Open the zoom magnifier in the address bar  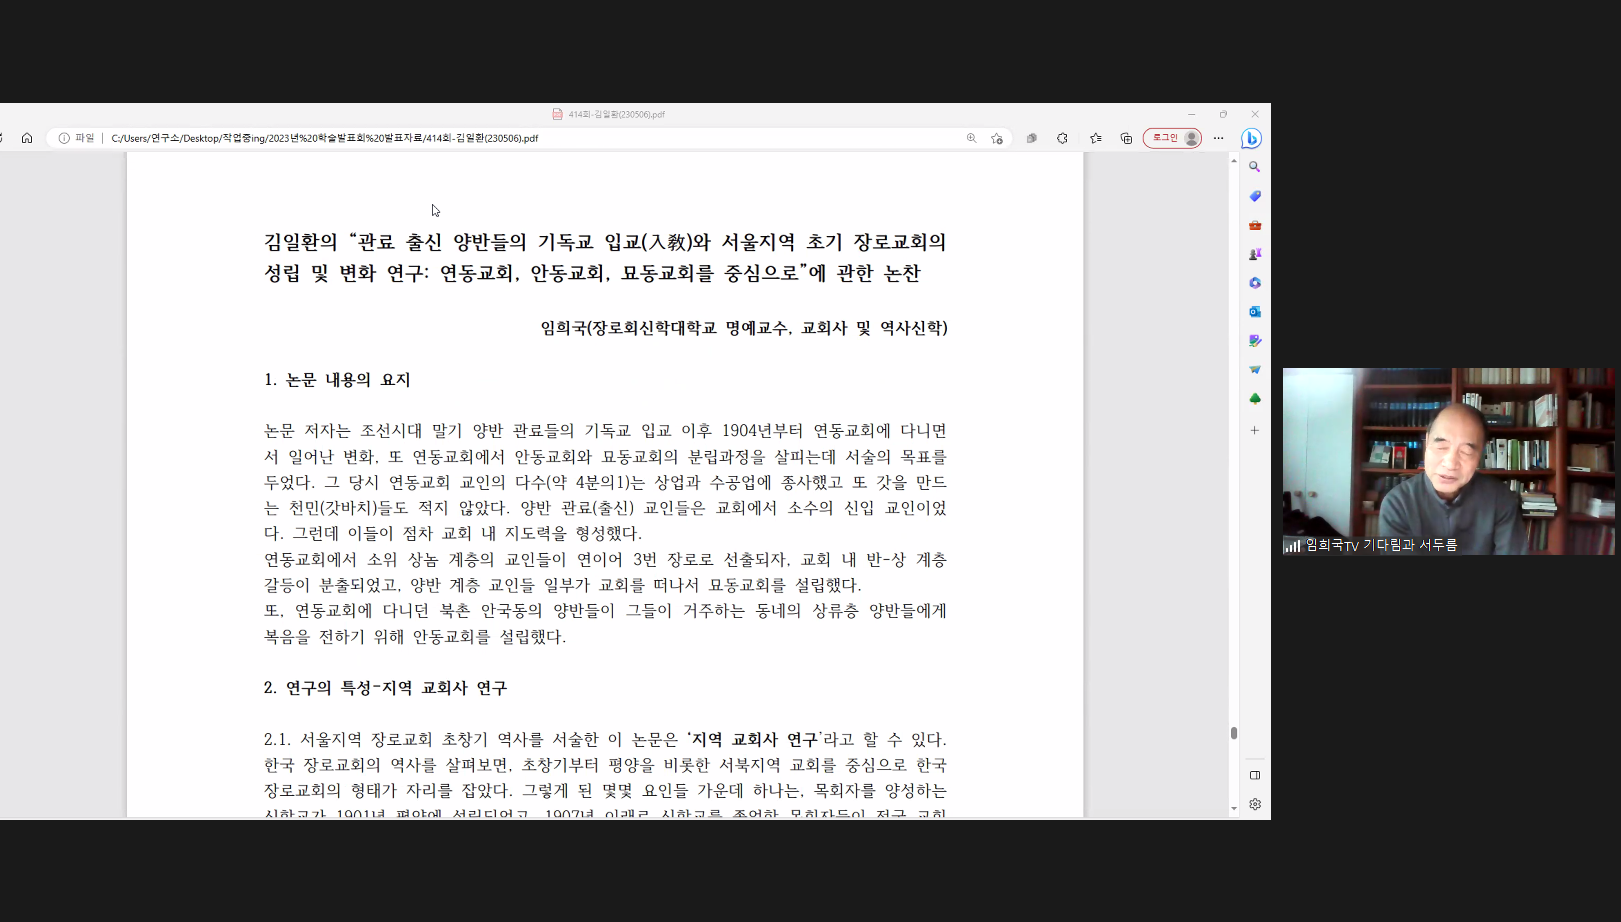coord(971,138)
